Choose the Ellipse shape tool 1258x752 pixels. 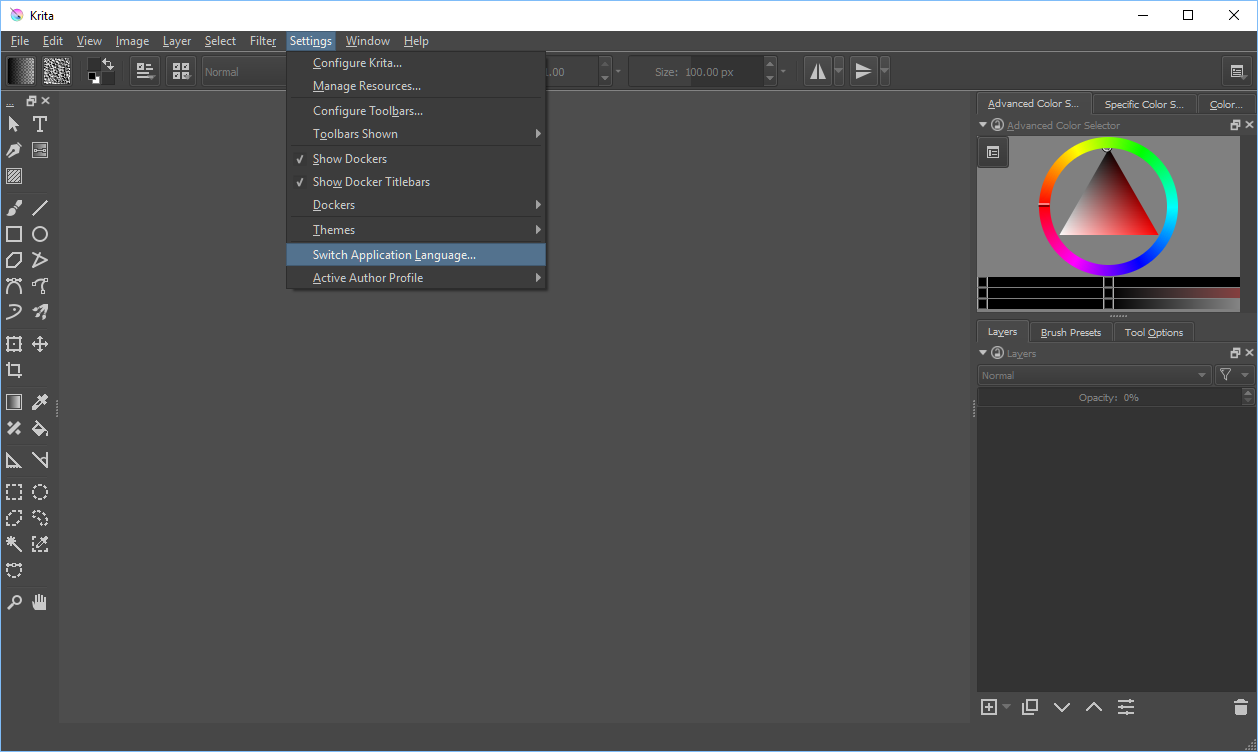40,234
